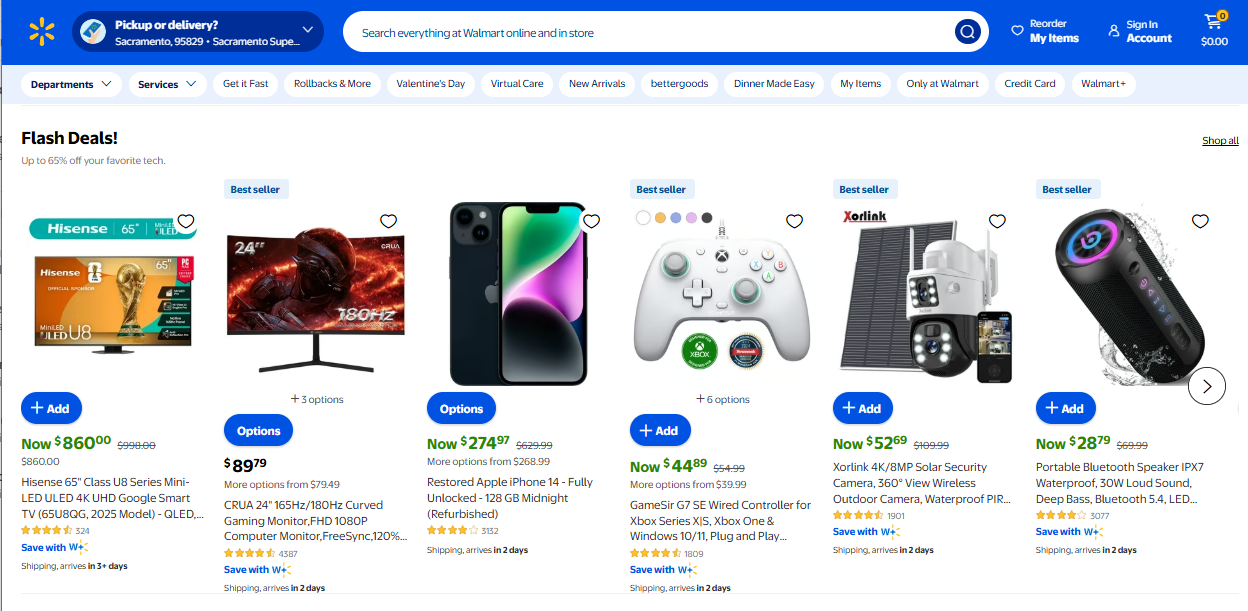Click the next carousel arrow
Screen dimensions: 1248x611
1207,385
